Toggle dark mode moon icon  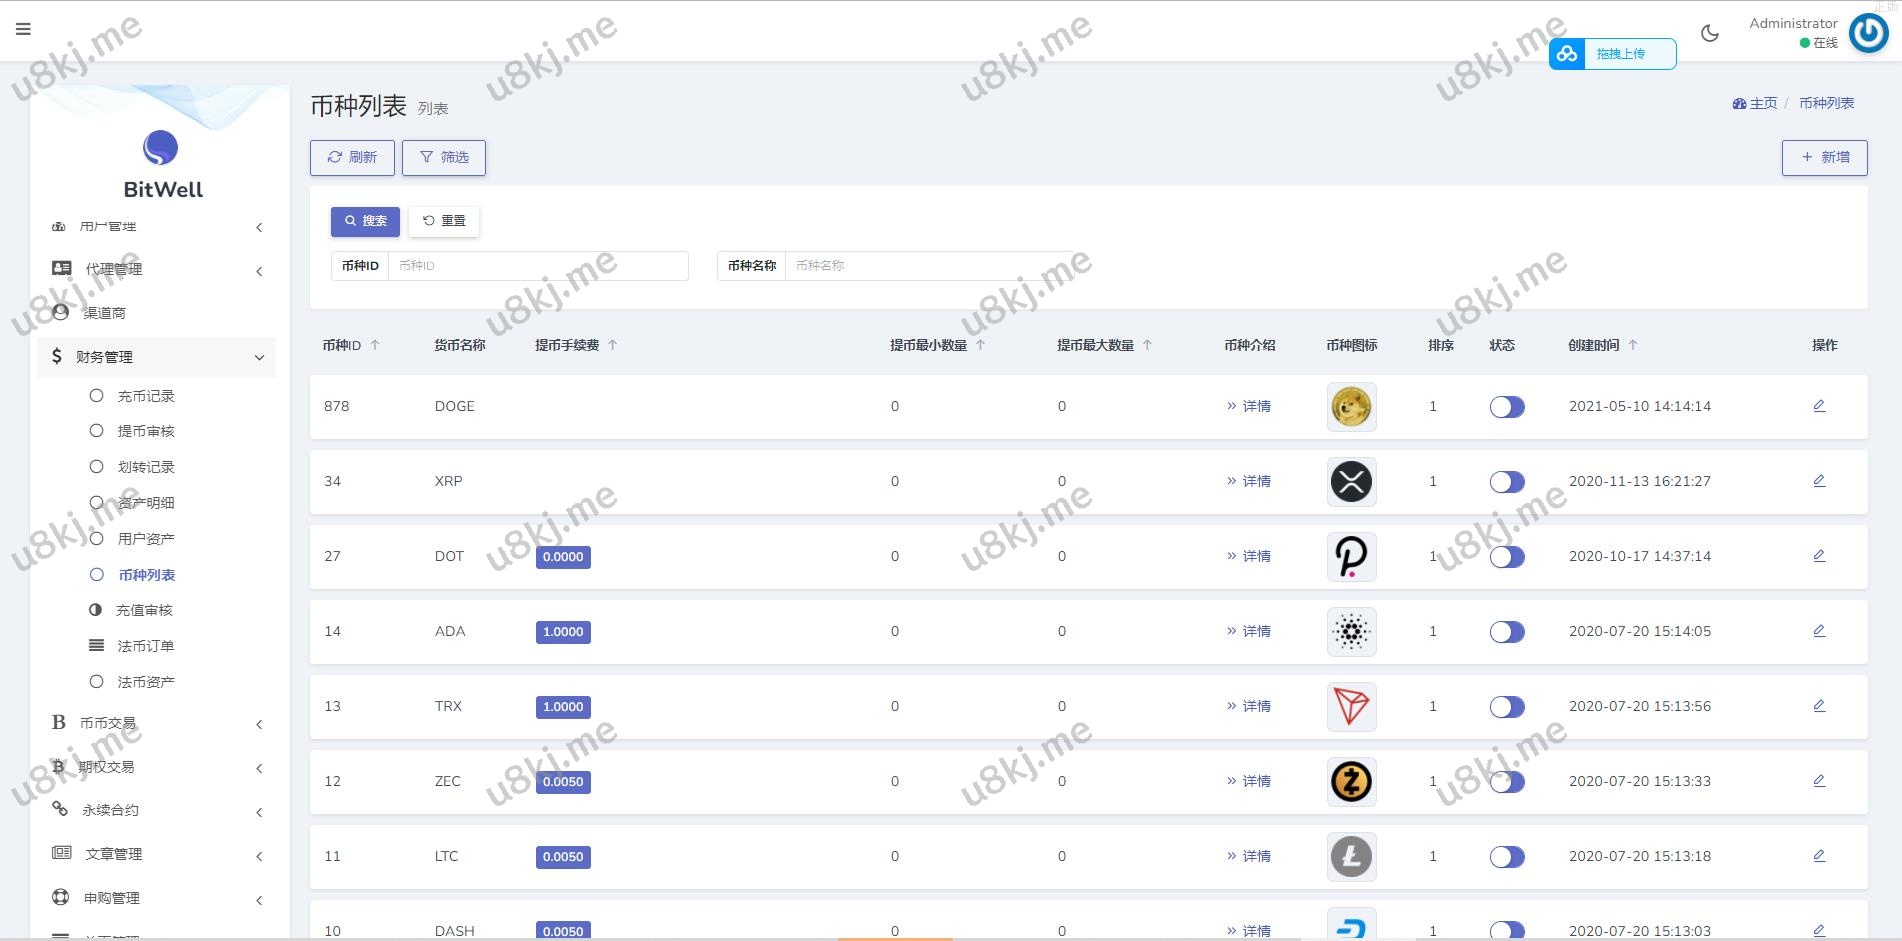click(1710, 33)
